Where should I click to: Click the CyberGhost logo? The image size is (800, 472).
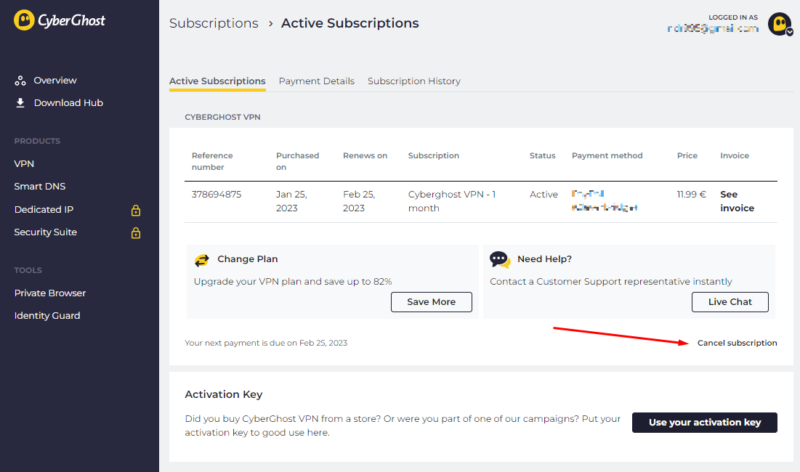tap(59, 20)
